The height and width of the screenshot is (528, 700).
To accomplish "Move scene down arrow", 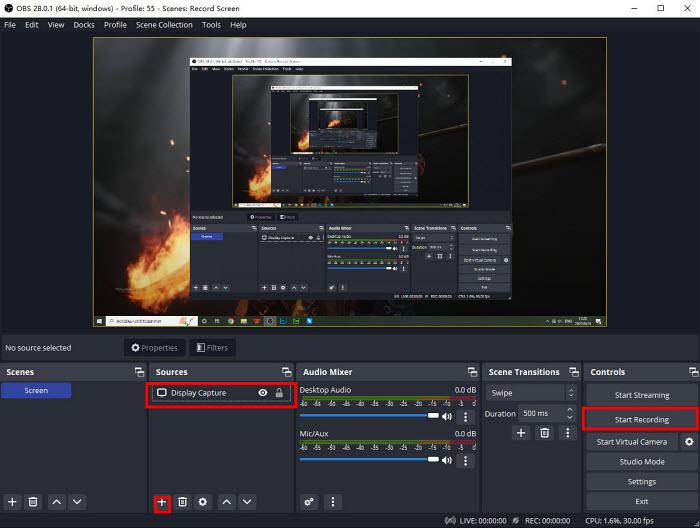I will click(77, 502).
